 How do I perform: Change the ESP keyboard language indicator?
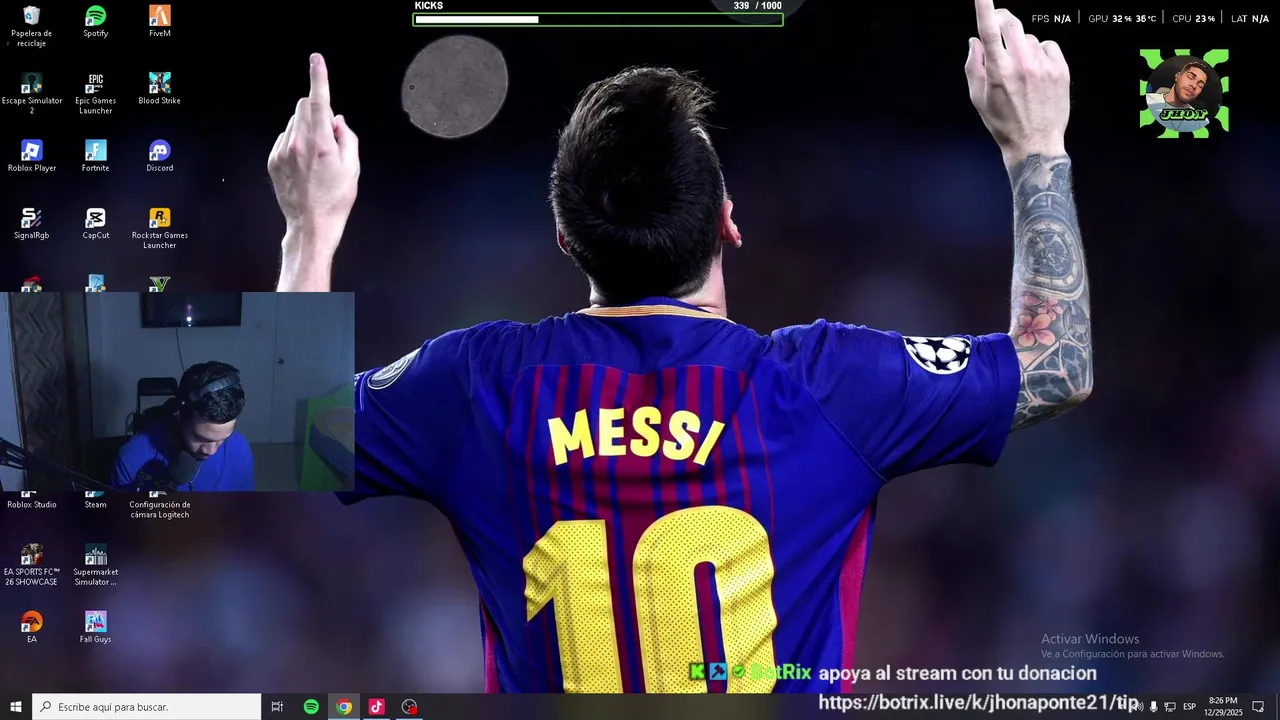(x=1189, y=707)
